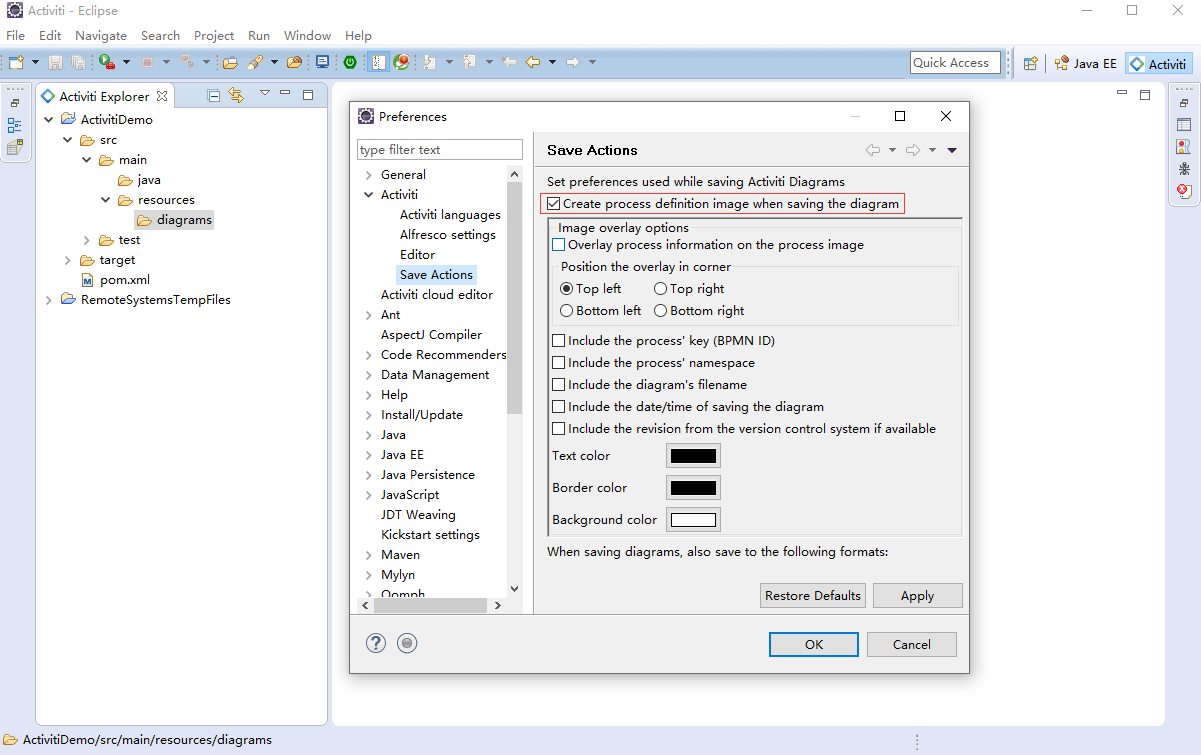Click the Forward navigation arrow in toolbar
The image size is (1201, 755).
[x=573, y=62]
